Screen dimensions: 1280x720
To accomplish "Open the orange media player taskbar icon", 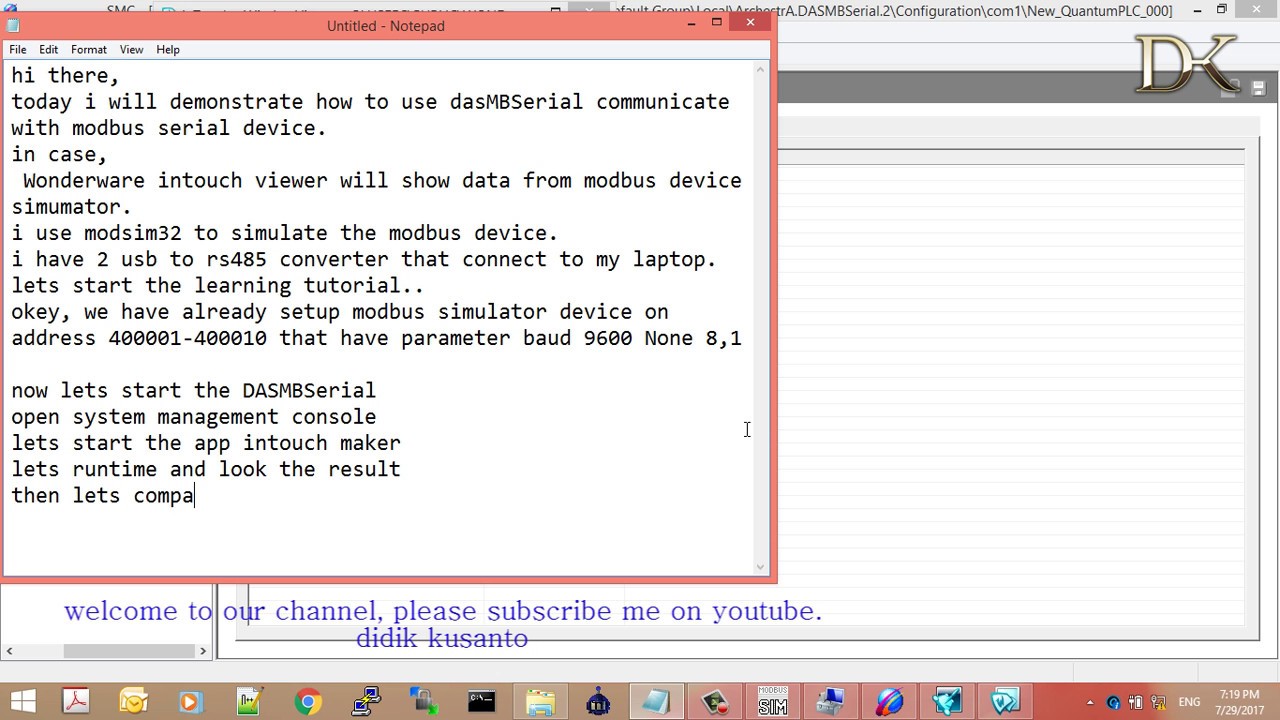I will (x=190, y=701).
